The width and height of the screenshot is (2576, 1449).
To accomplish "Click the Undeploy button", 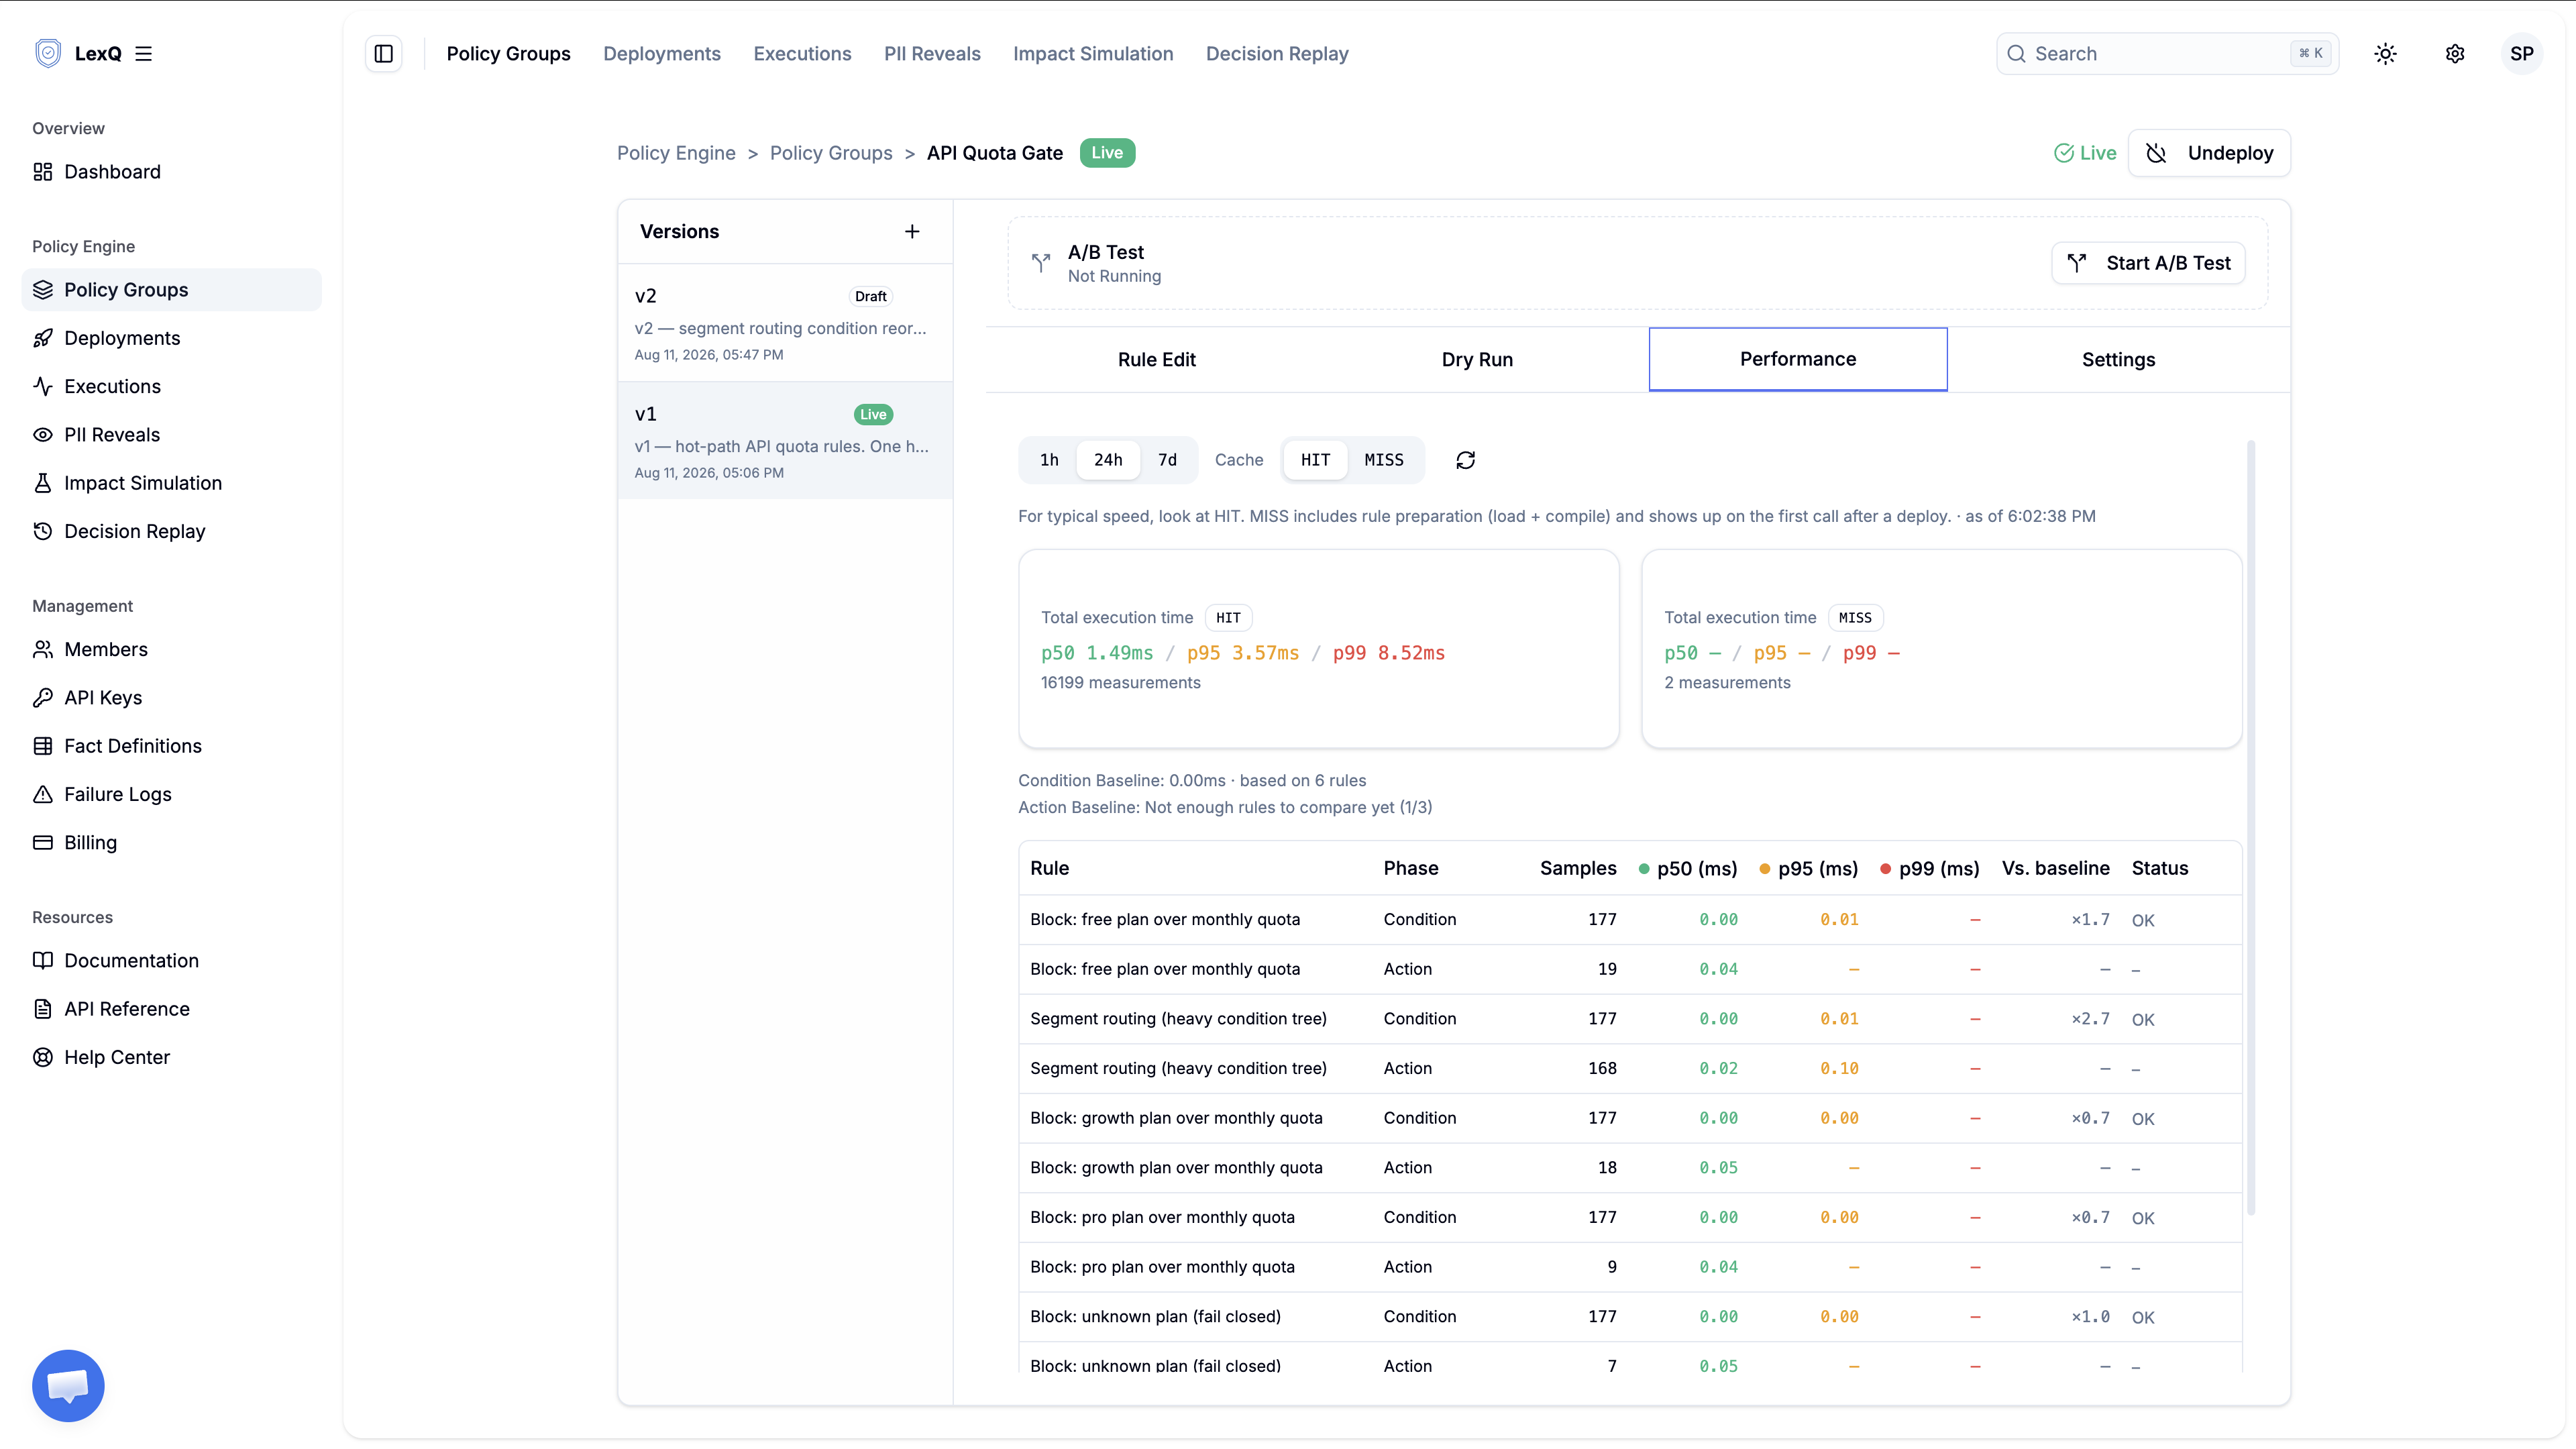I will click(2209, 153).
